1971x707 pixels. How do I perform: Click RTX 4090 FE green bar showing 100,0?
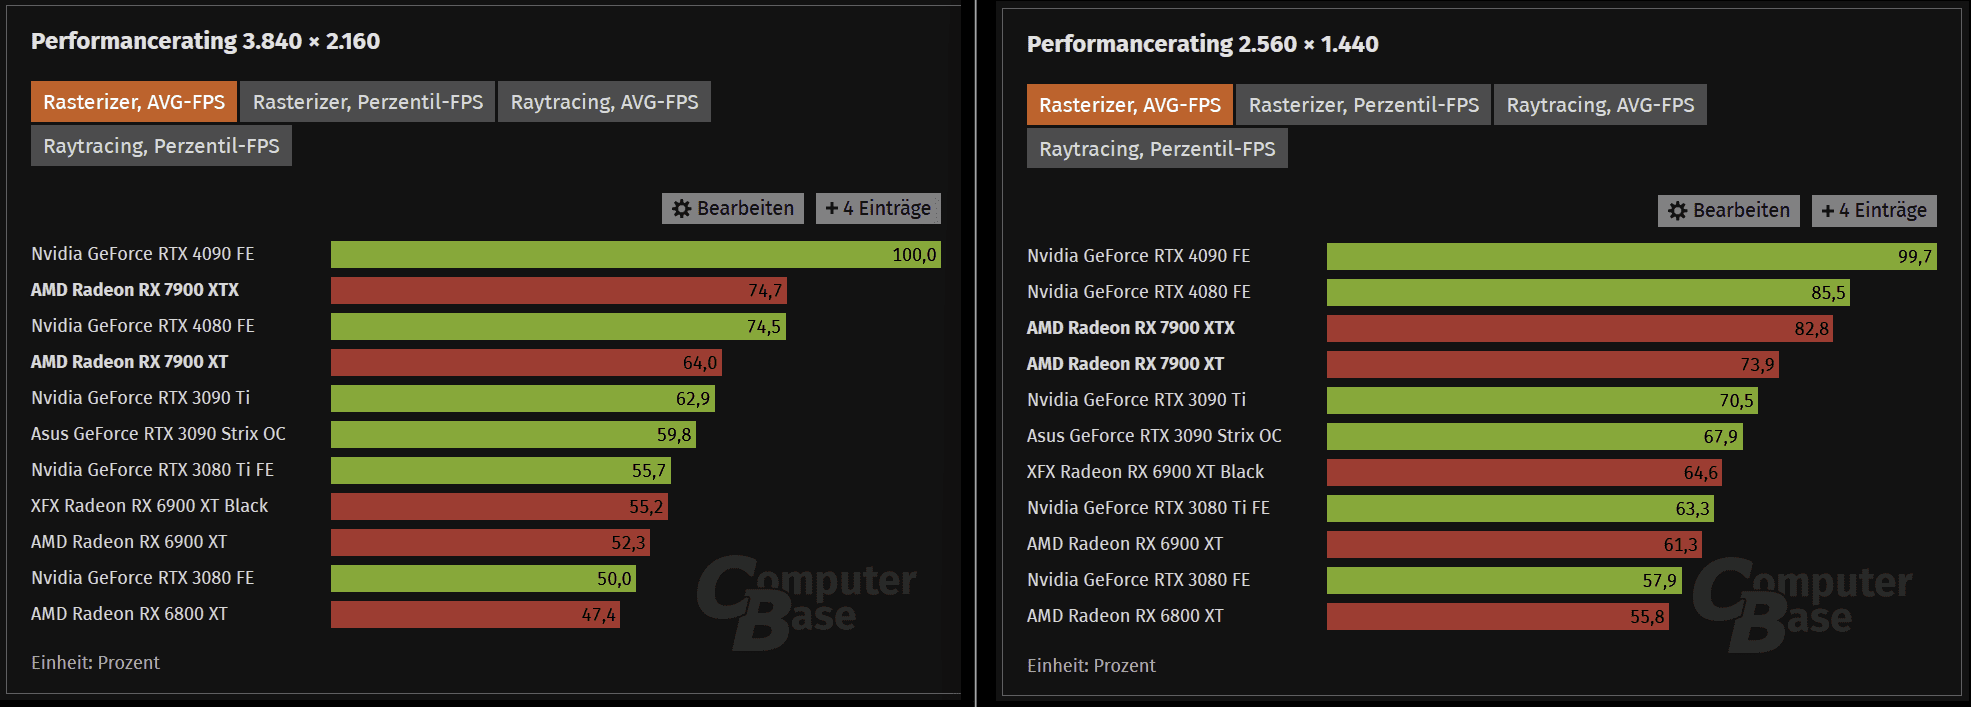click(x=635, y=255)
